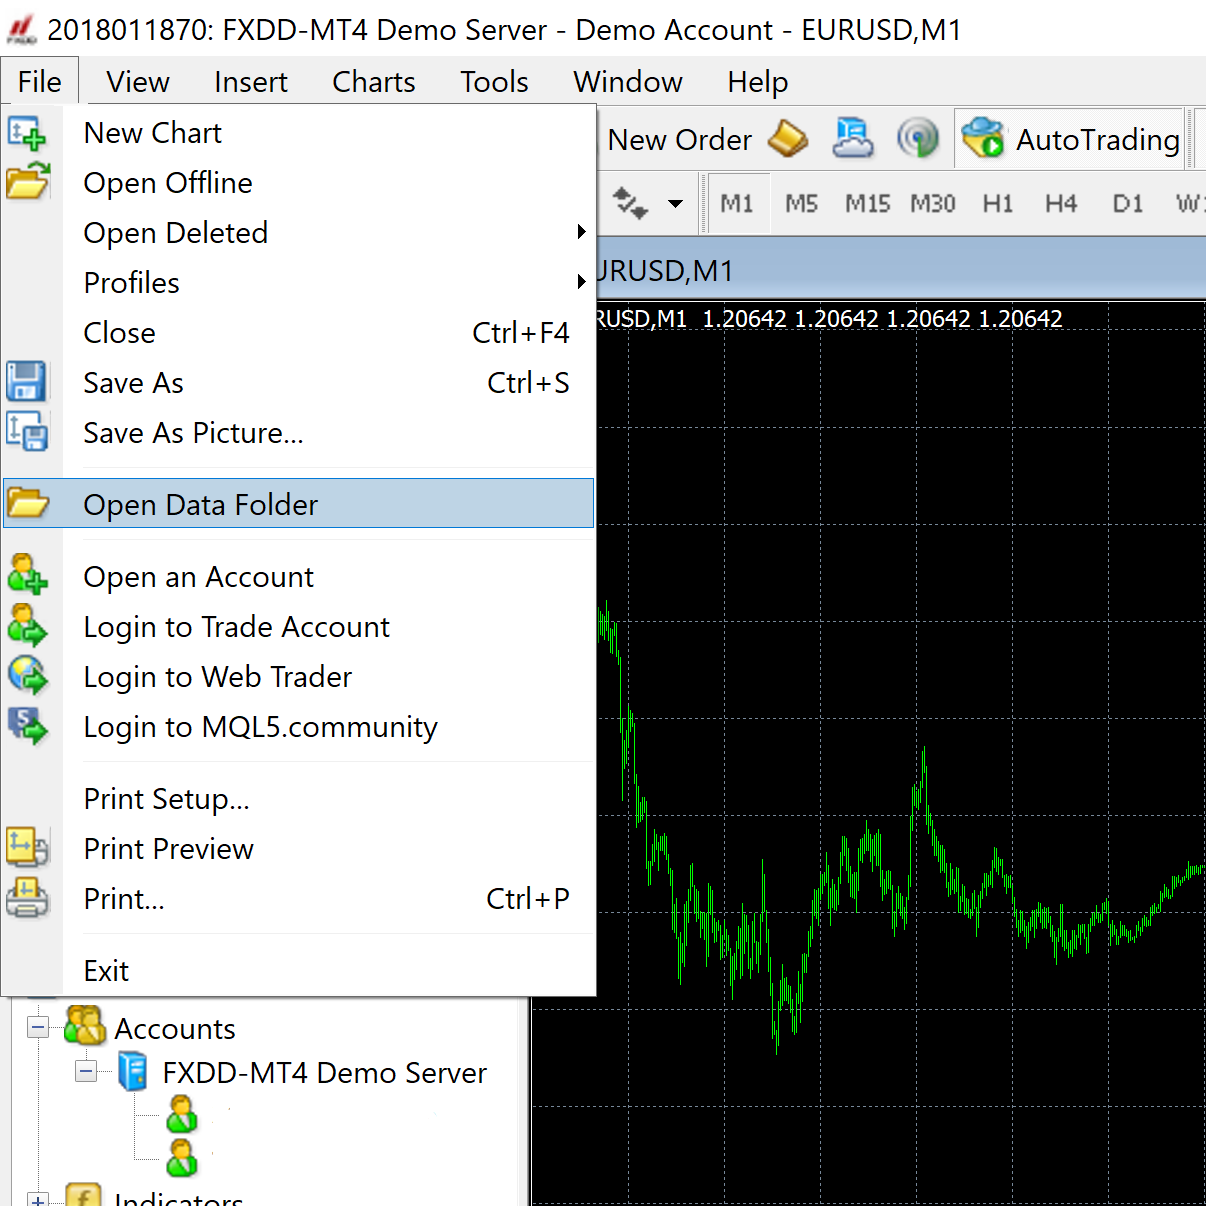Open the Charts menu

(x=373, y=81)
